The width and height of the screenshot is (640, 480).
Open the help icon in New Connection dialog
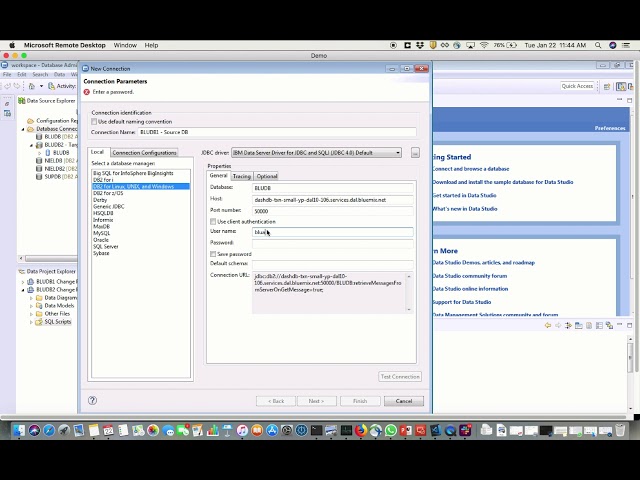[x=93, y=400]
